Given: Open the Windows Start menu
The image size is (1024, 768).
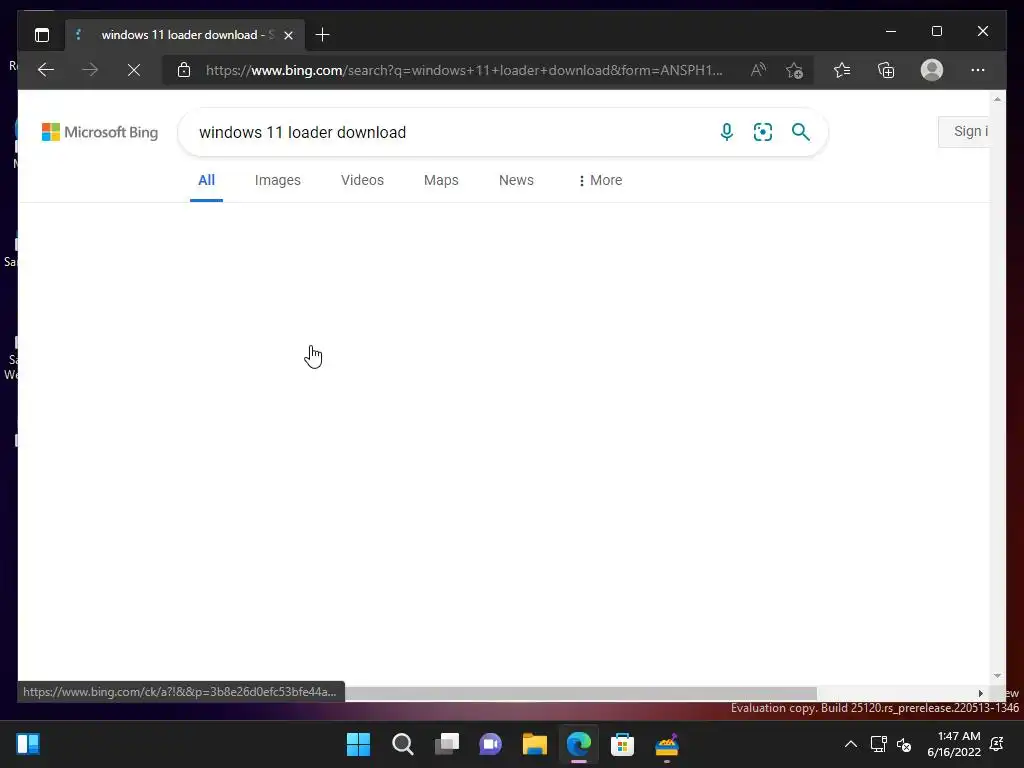Looking at the screenshot, I should [x=358, y=744].
